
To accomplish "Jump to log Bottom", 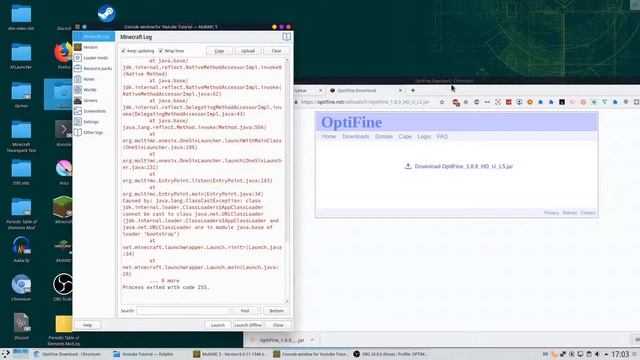I will (x=276, y=311).
